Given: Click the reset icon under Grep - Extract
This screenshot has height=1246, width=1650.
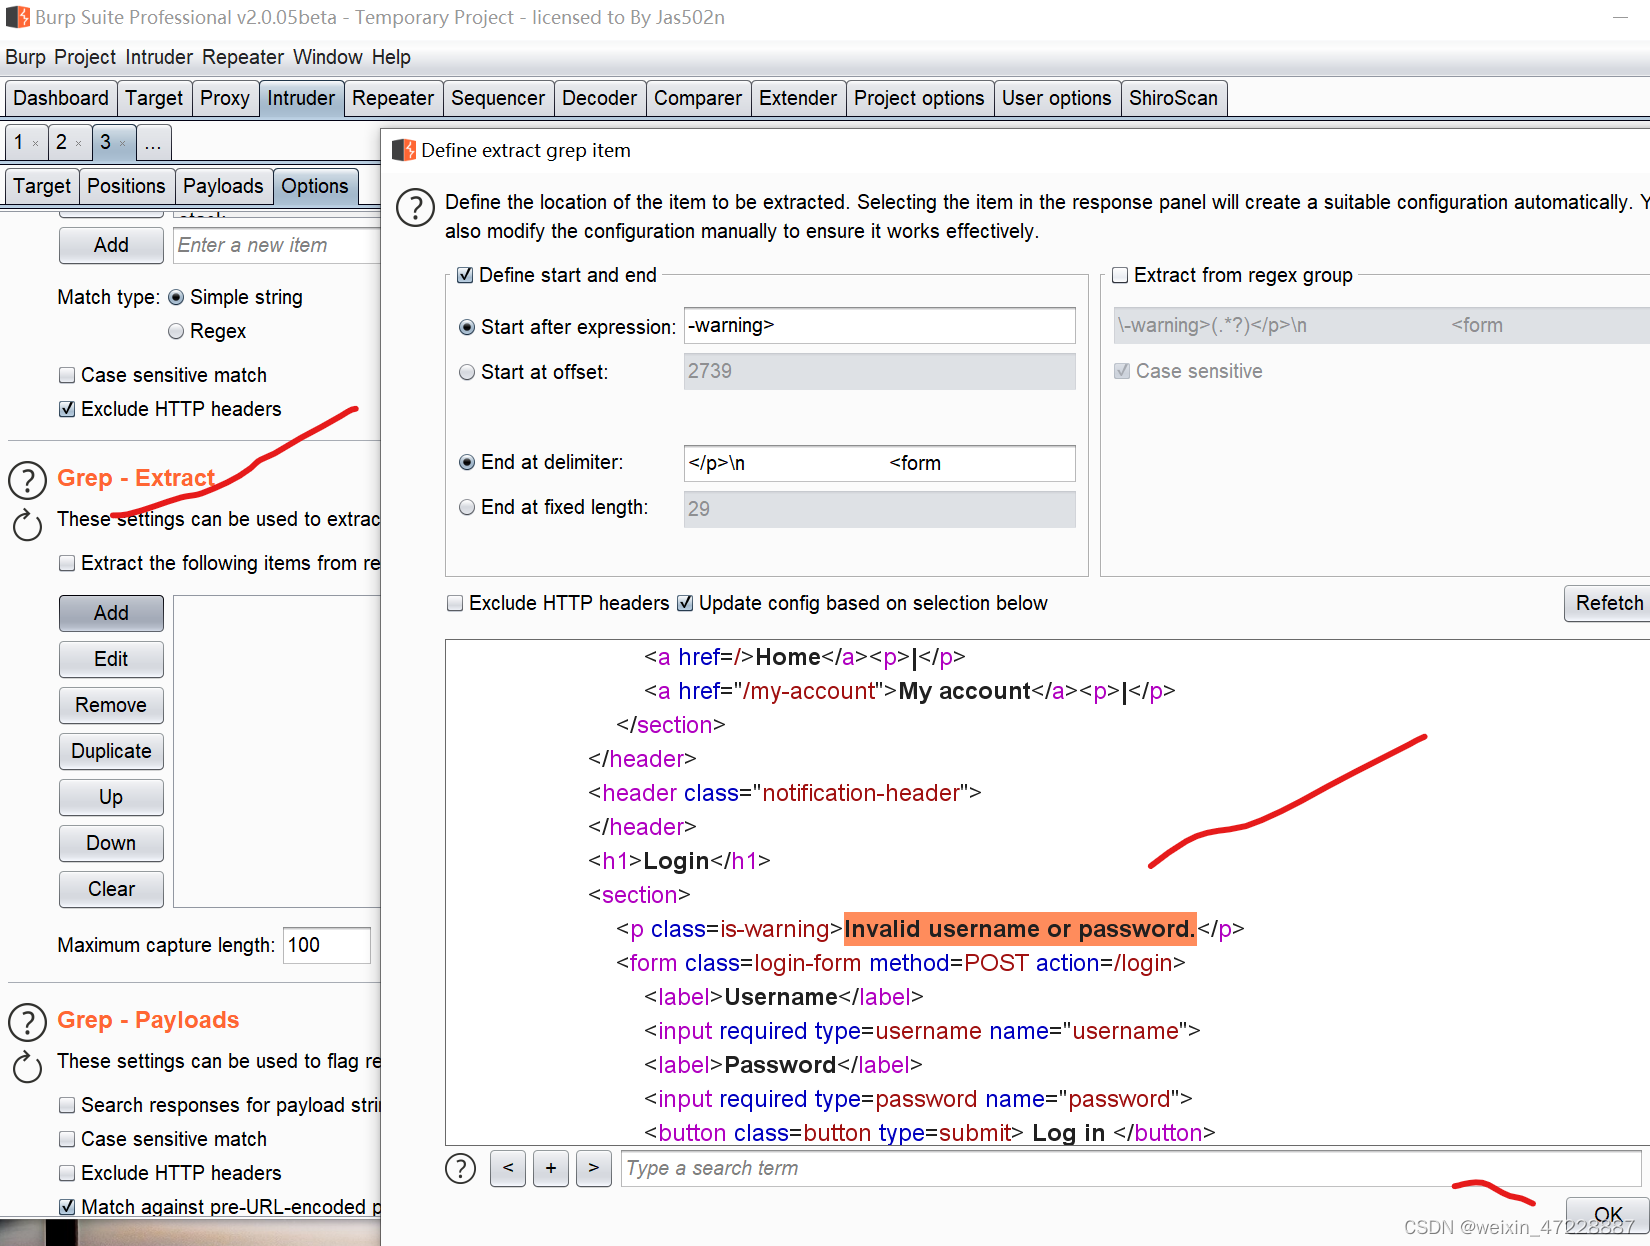Looking at the screenshot, I should coord(28,525).
